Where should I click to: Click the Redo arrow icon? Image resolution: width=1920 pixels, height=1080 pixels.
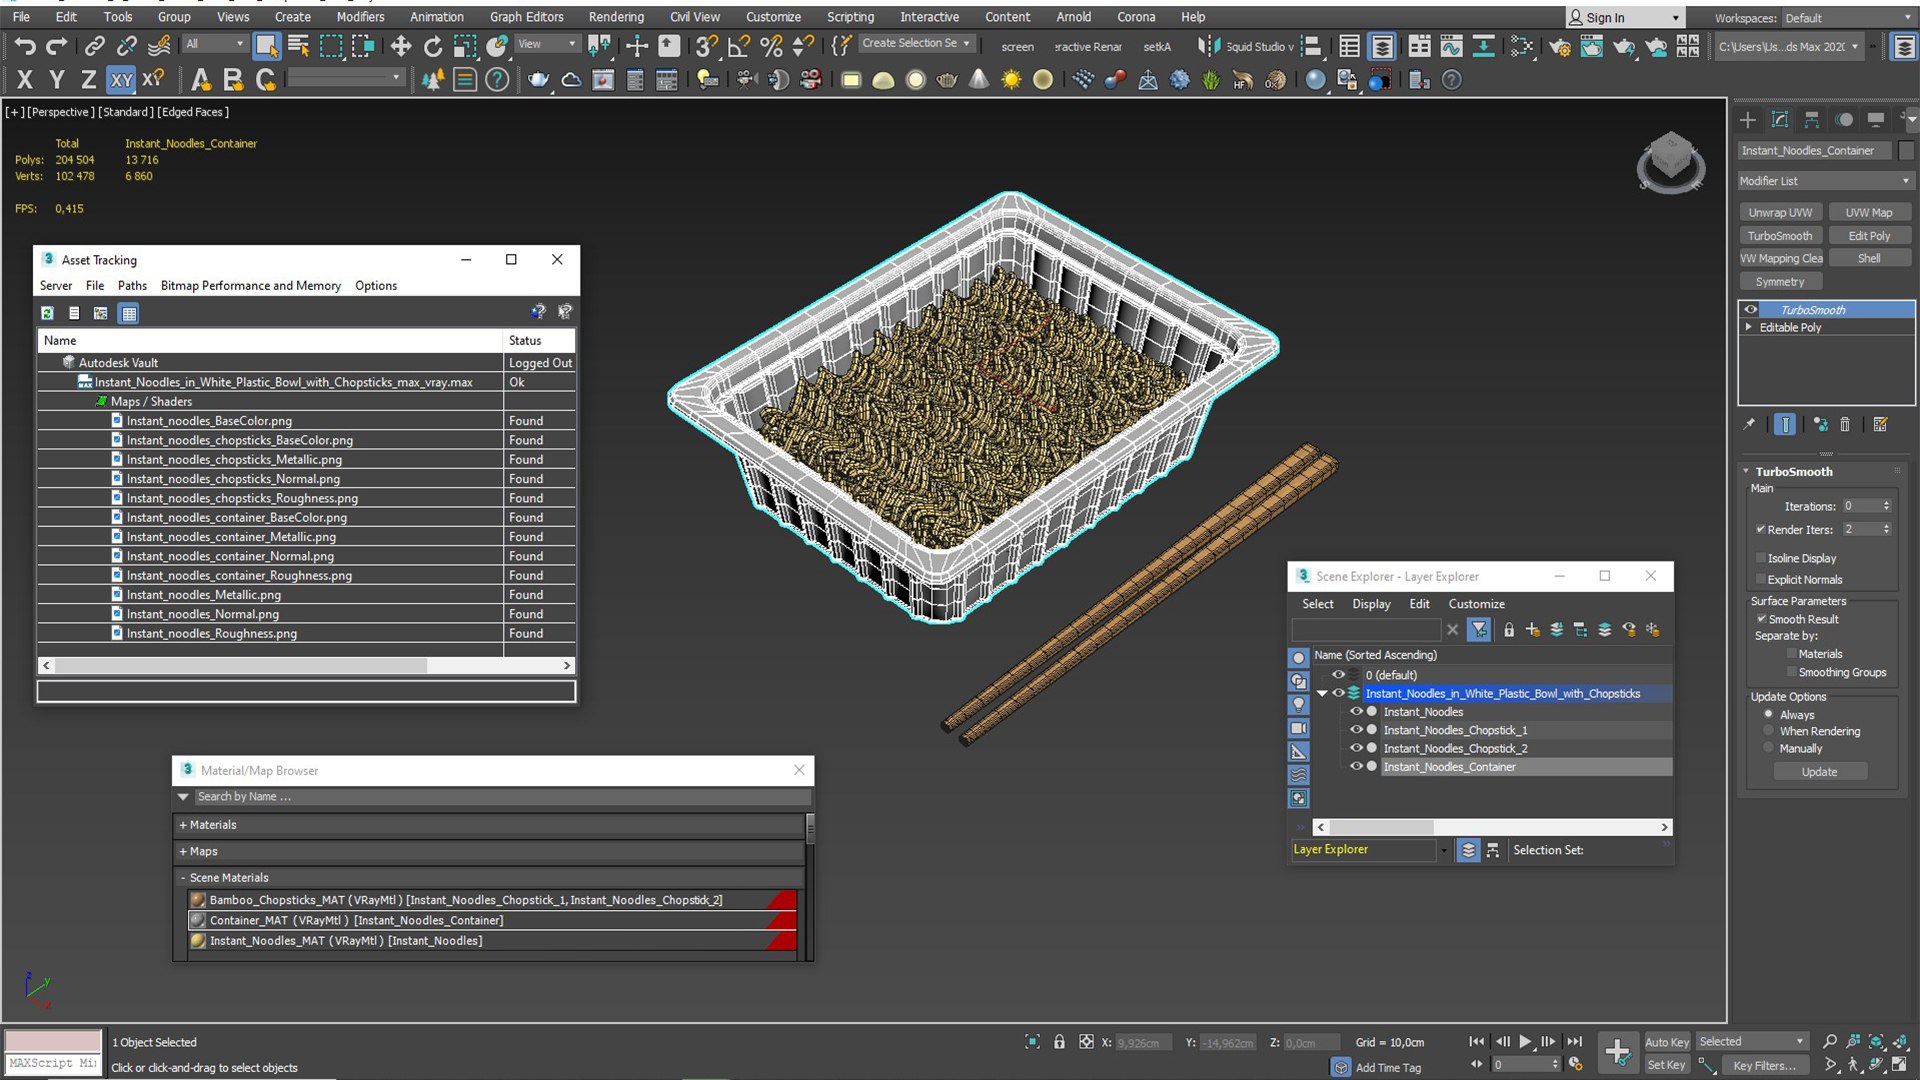[57, 46]
